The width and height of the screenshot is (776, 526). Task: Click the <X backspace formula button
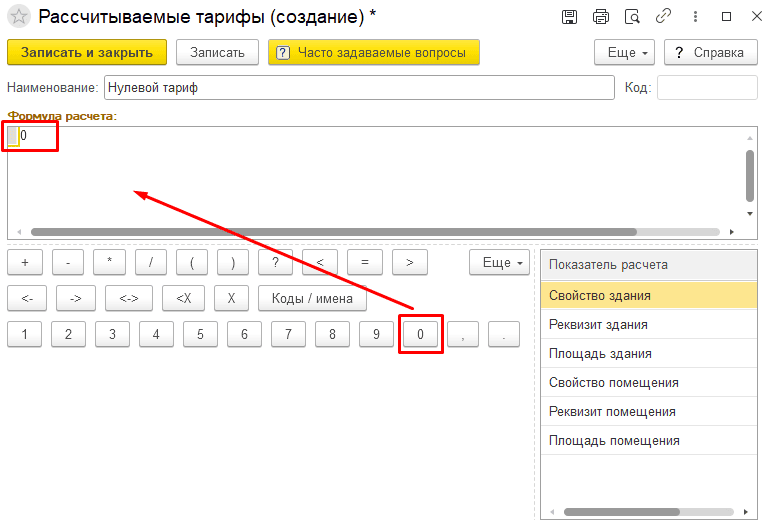(x=184, y=298)
